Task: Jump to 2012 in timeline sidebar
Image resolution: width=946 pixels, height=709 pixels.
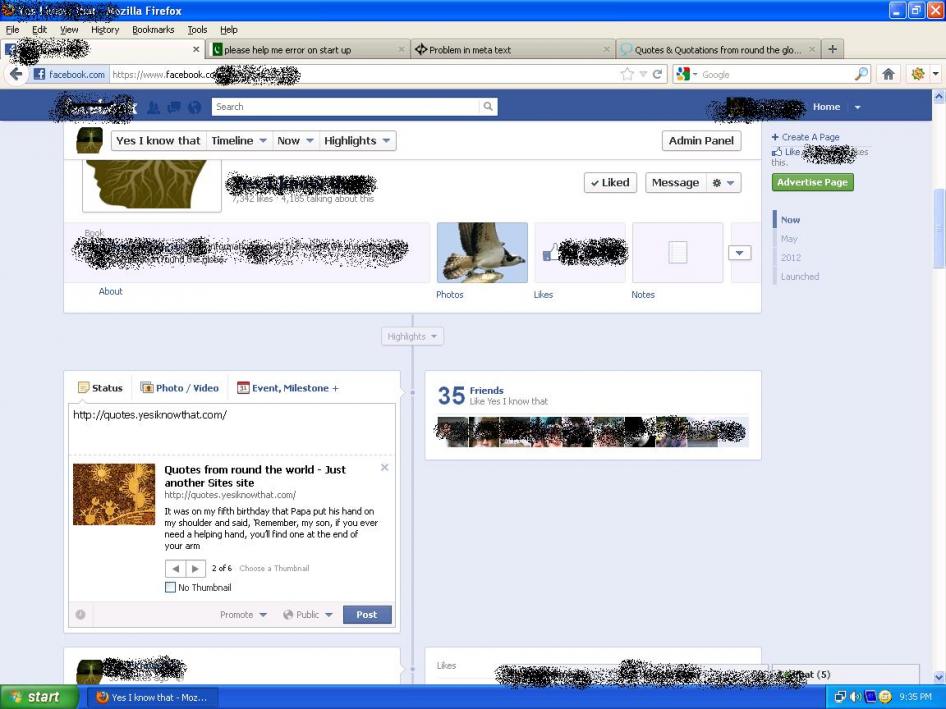Action: pyautogui.click(x=791, y=258)
